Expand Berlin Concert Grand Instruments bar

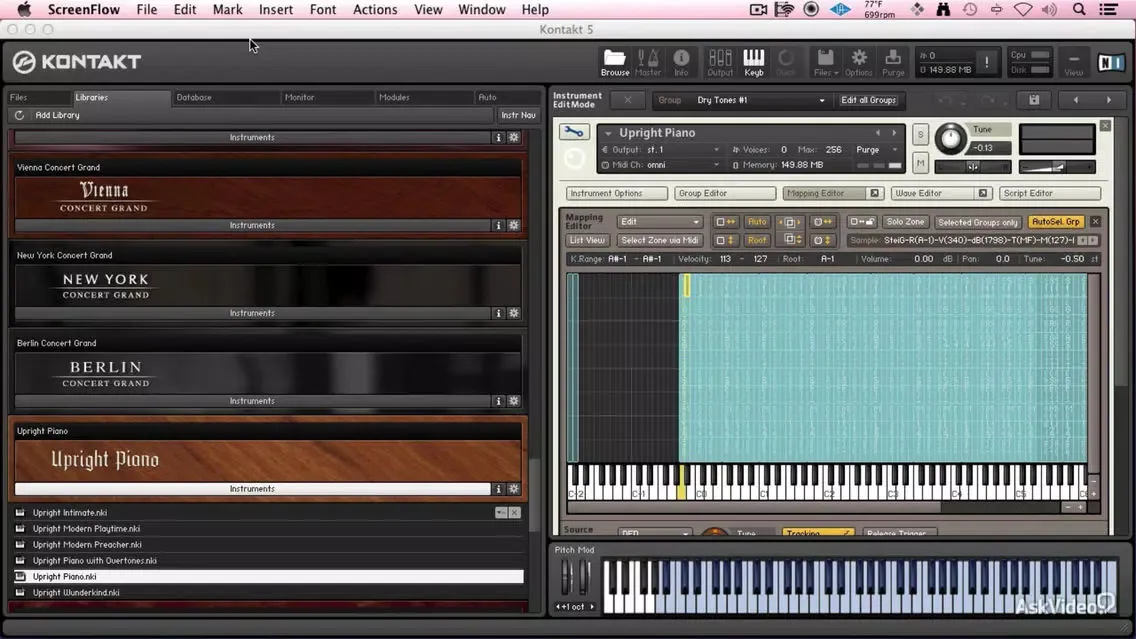(x=252, y=401)
